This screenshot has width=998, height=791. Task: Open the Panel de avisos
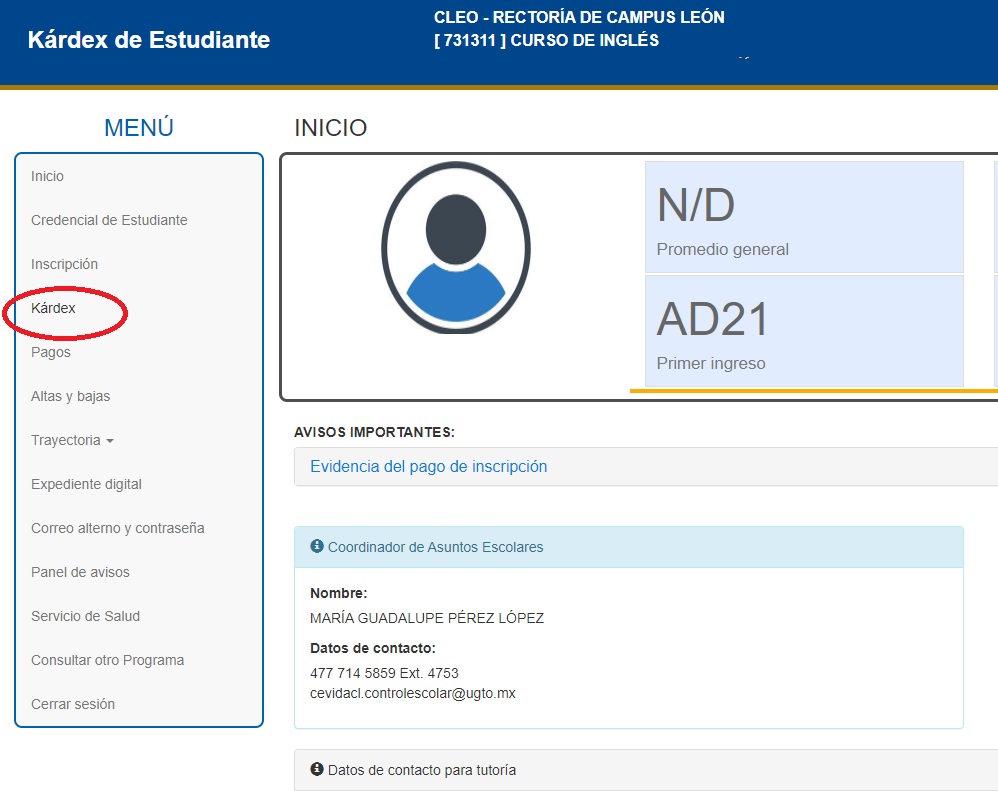(80, 572)
